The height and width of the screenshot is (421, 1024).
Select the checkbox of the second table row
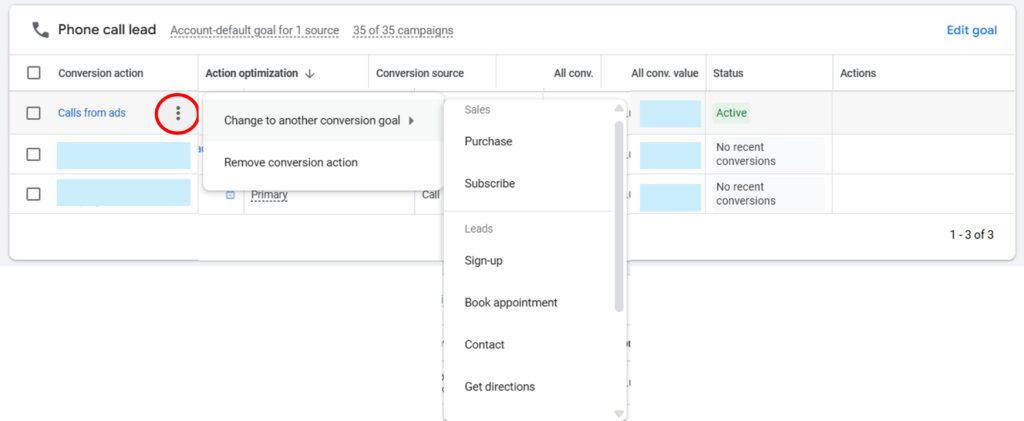coord(33,154)
